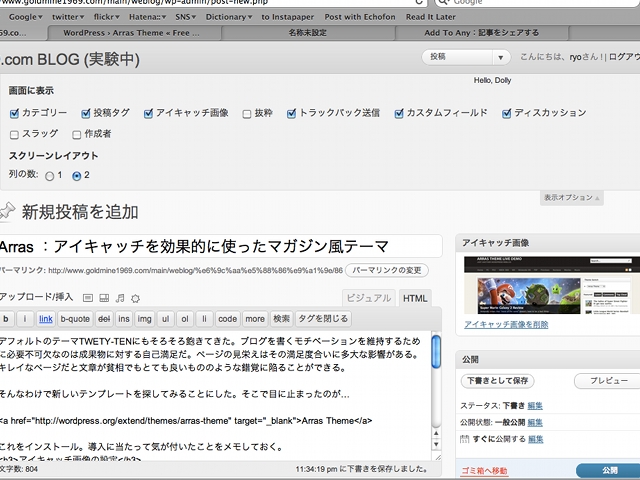This screenshot has width=640, height=480.
Task: Click 編集 link next to 公開状態
Action: pos(535,422)
